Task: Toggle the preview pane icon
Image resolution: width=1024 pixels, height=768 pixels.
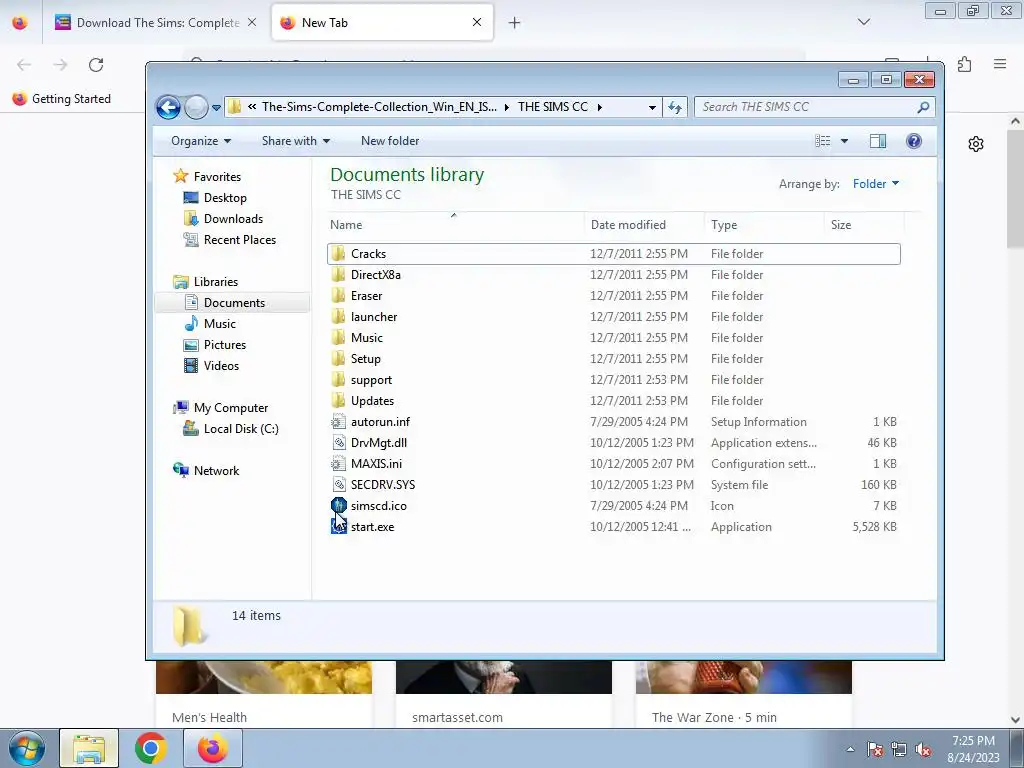Action: 878,141
